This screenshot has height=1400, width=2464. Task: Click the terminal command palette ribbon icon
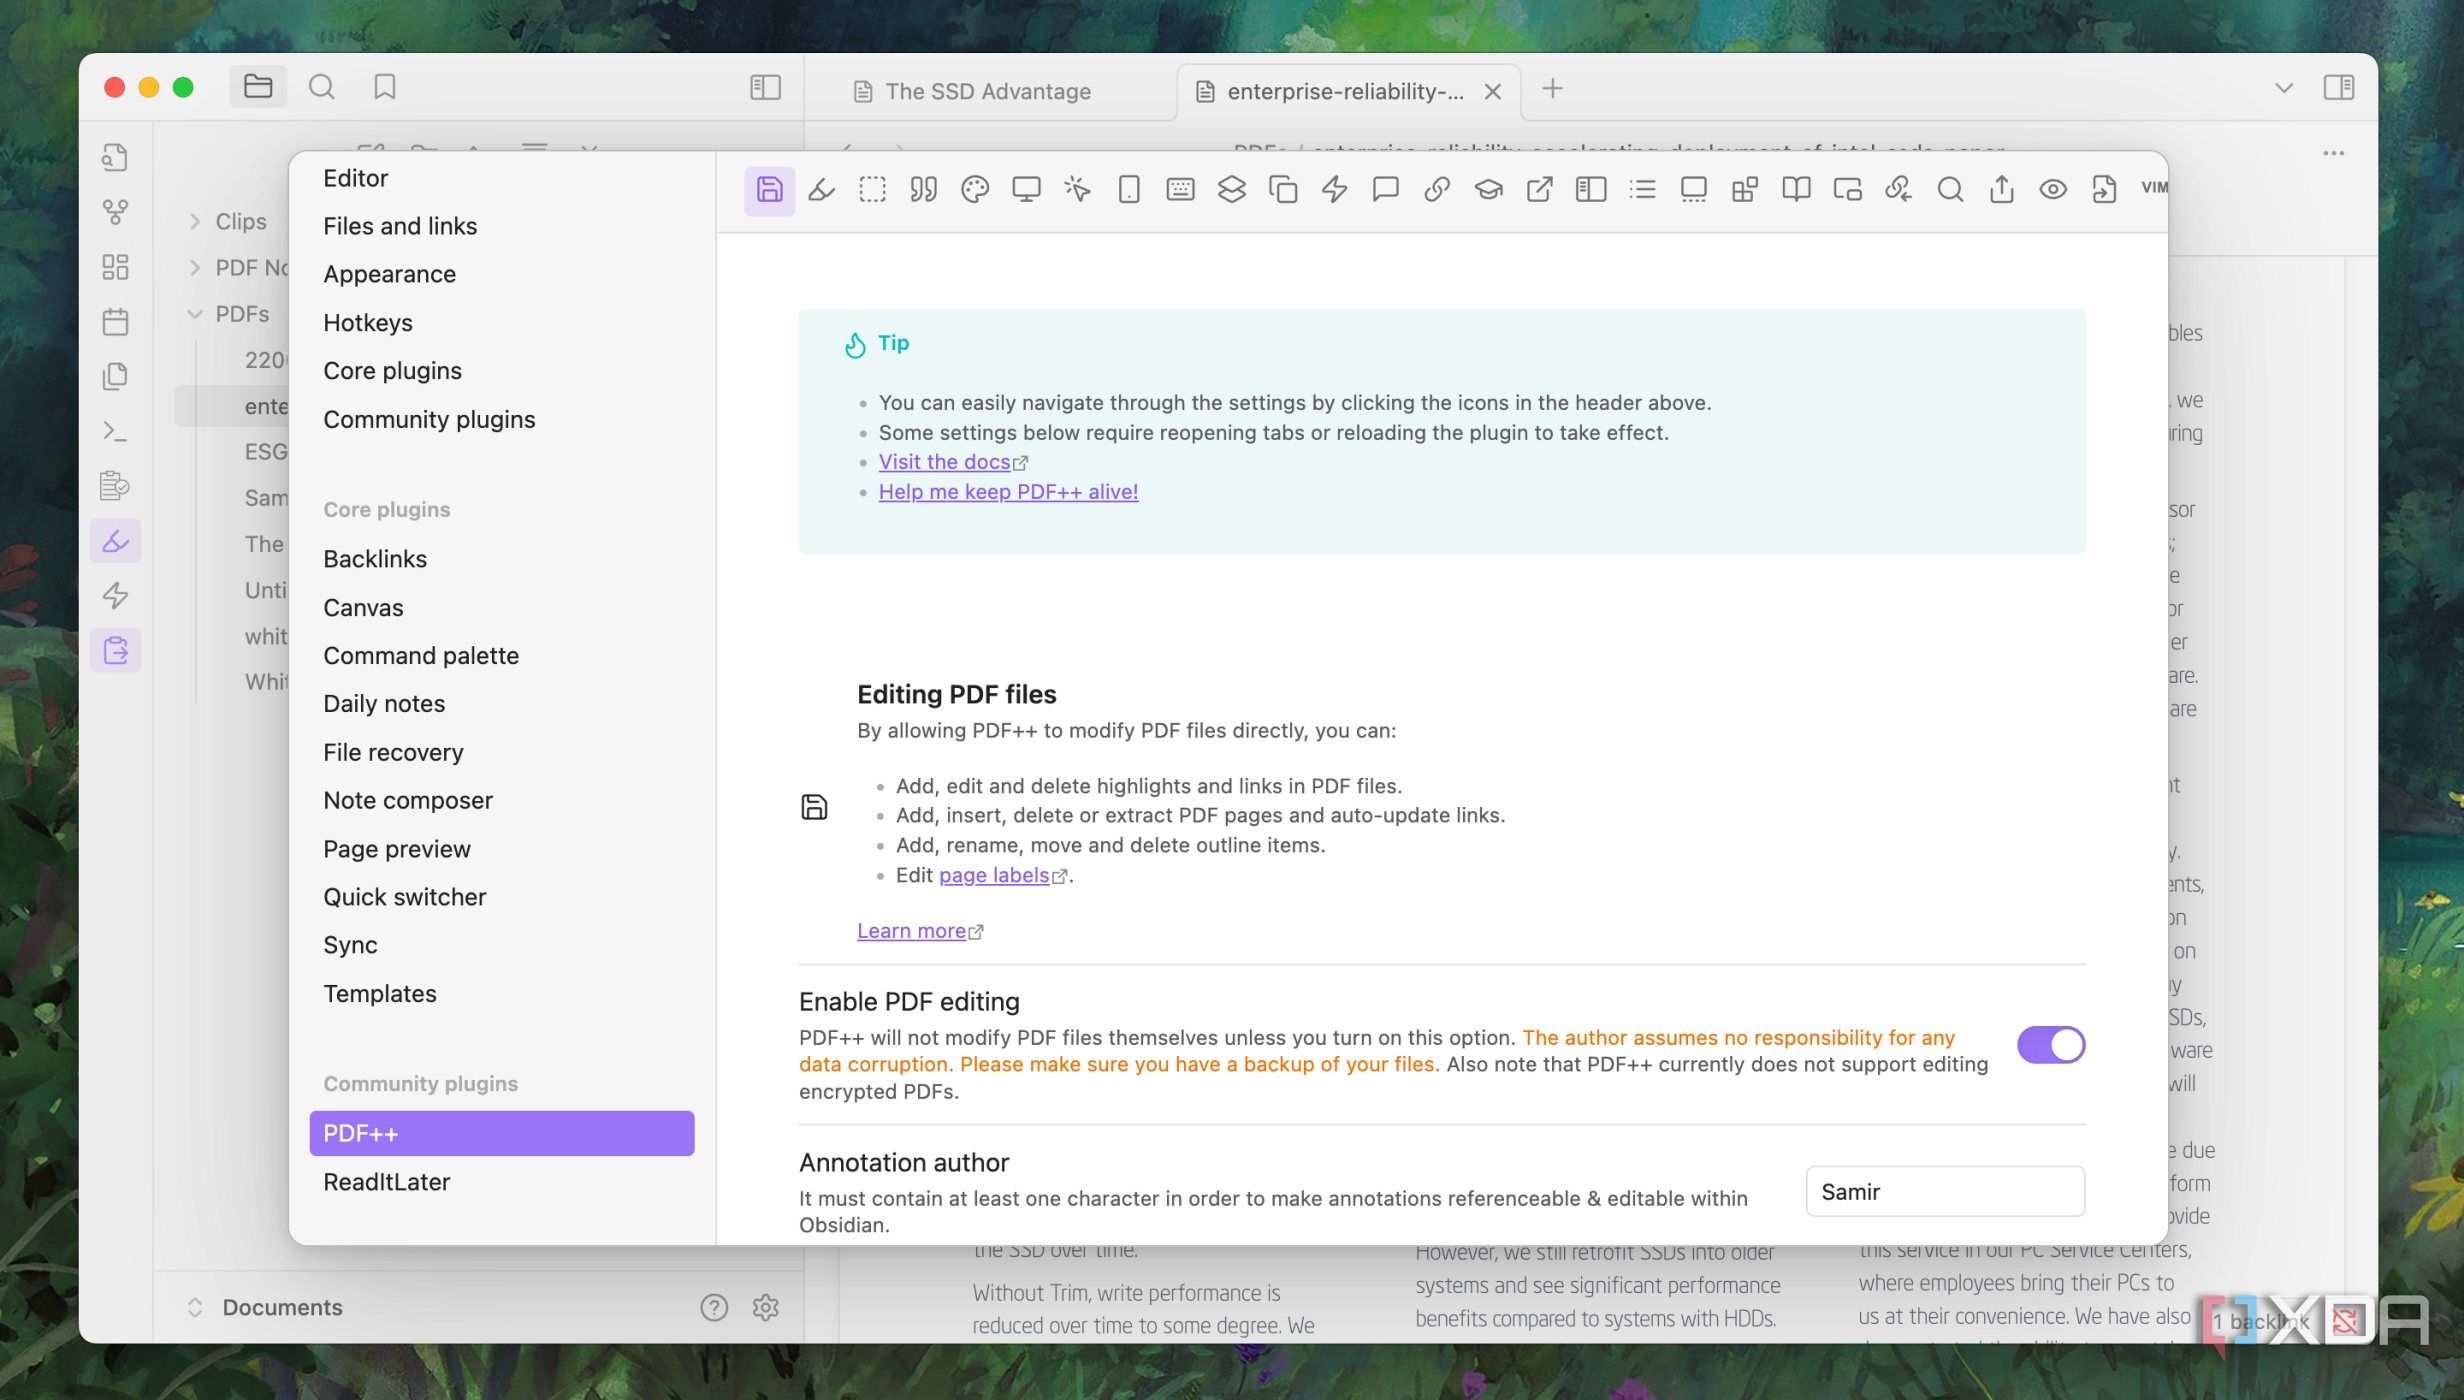(115, 431)
